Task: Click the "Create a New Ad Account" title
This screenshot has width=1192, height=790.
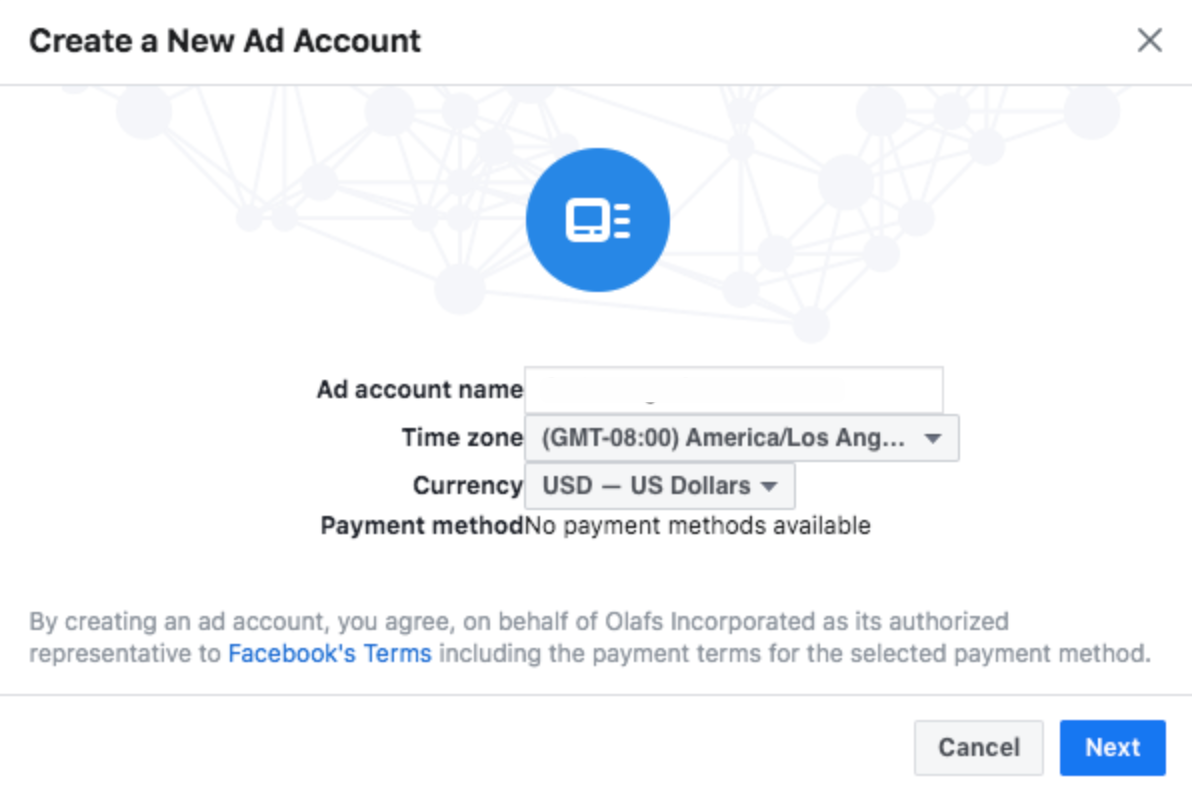Action: pyautogui.click(x=225, y=41)
